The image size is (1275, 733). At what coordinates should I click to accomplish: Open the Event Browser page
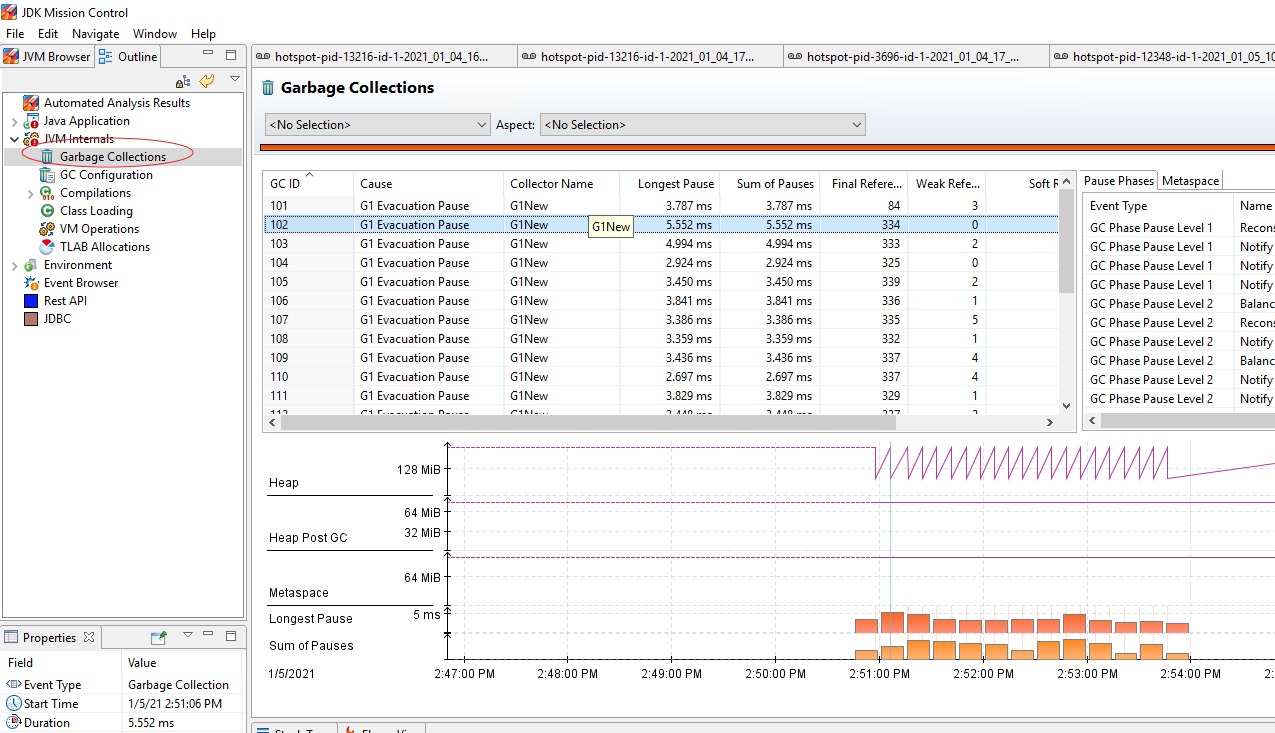click(80, 283)
